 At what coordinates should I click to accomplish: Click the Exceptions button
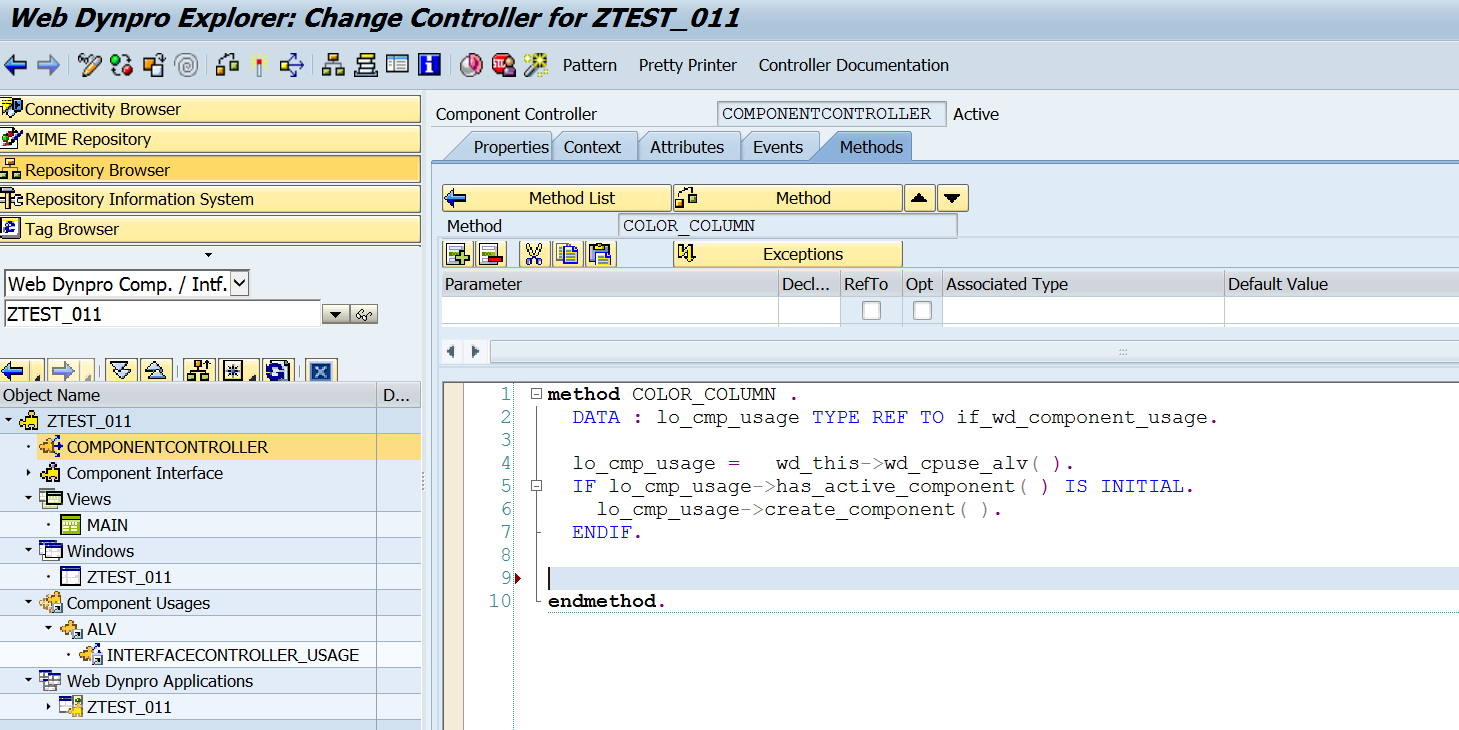(788, 254)
